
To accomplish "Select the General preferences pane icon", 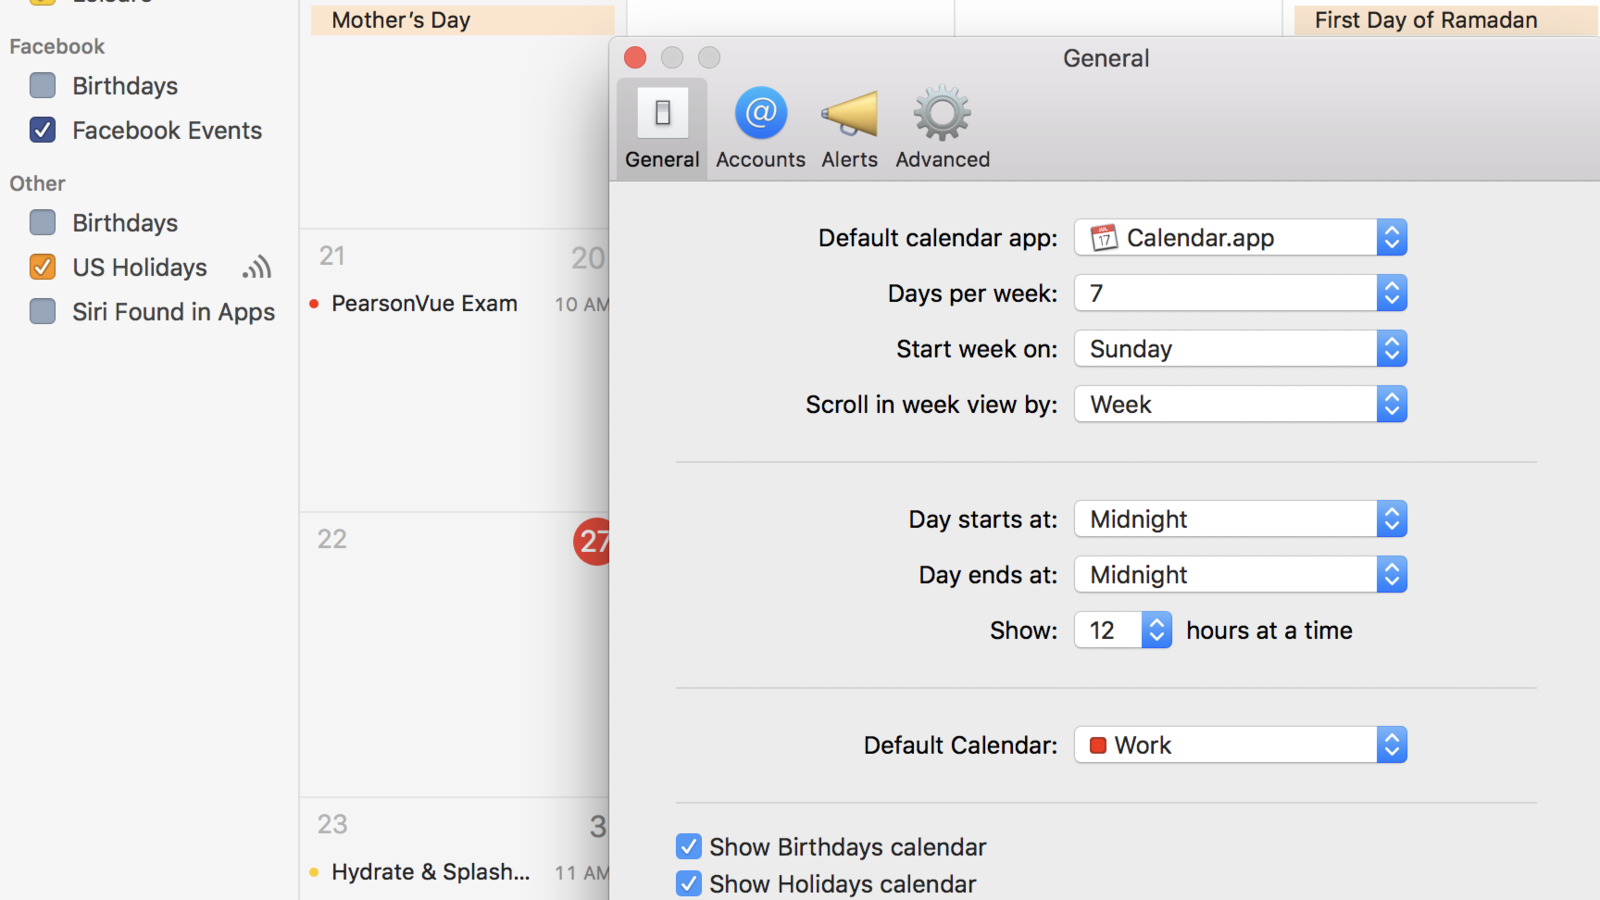I will (x=661, y=125).
